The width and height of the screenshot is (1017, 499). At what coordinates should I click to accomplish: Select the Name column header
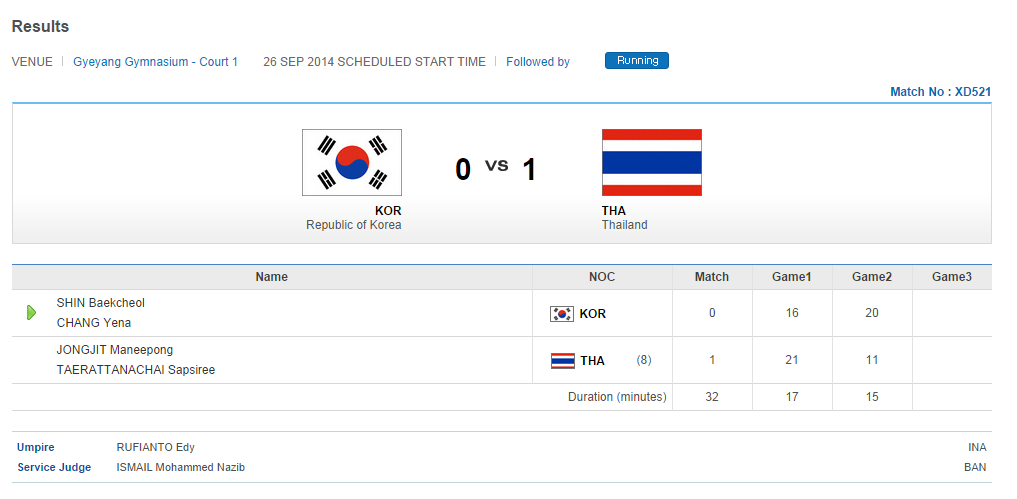point(271,277)
